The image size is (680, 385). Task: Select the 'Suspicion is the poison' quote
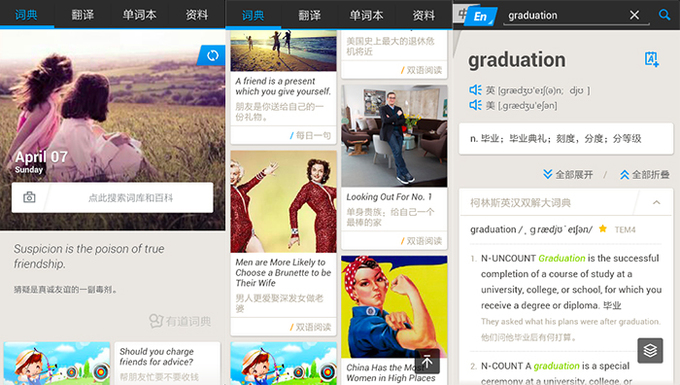coord(89,256)
